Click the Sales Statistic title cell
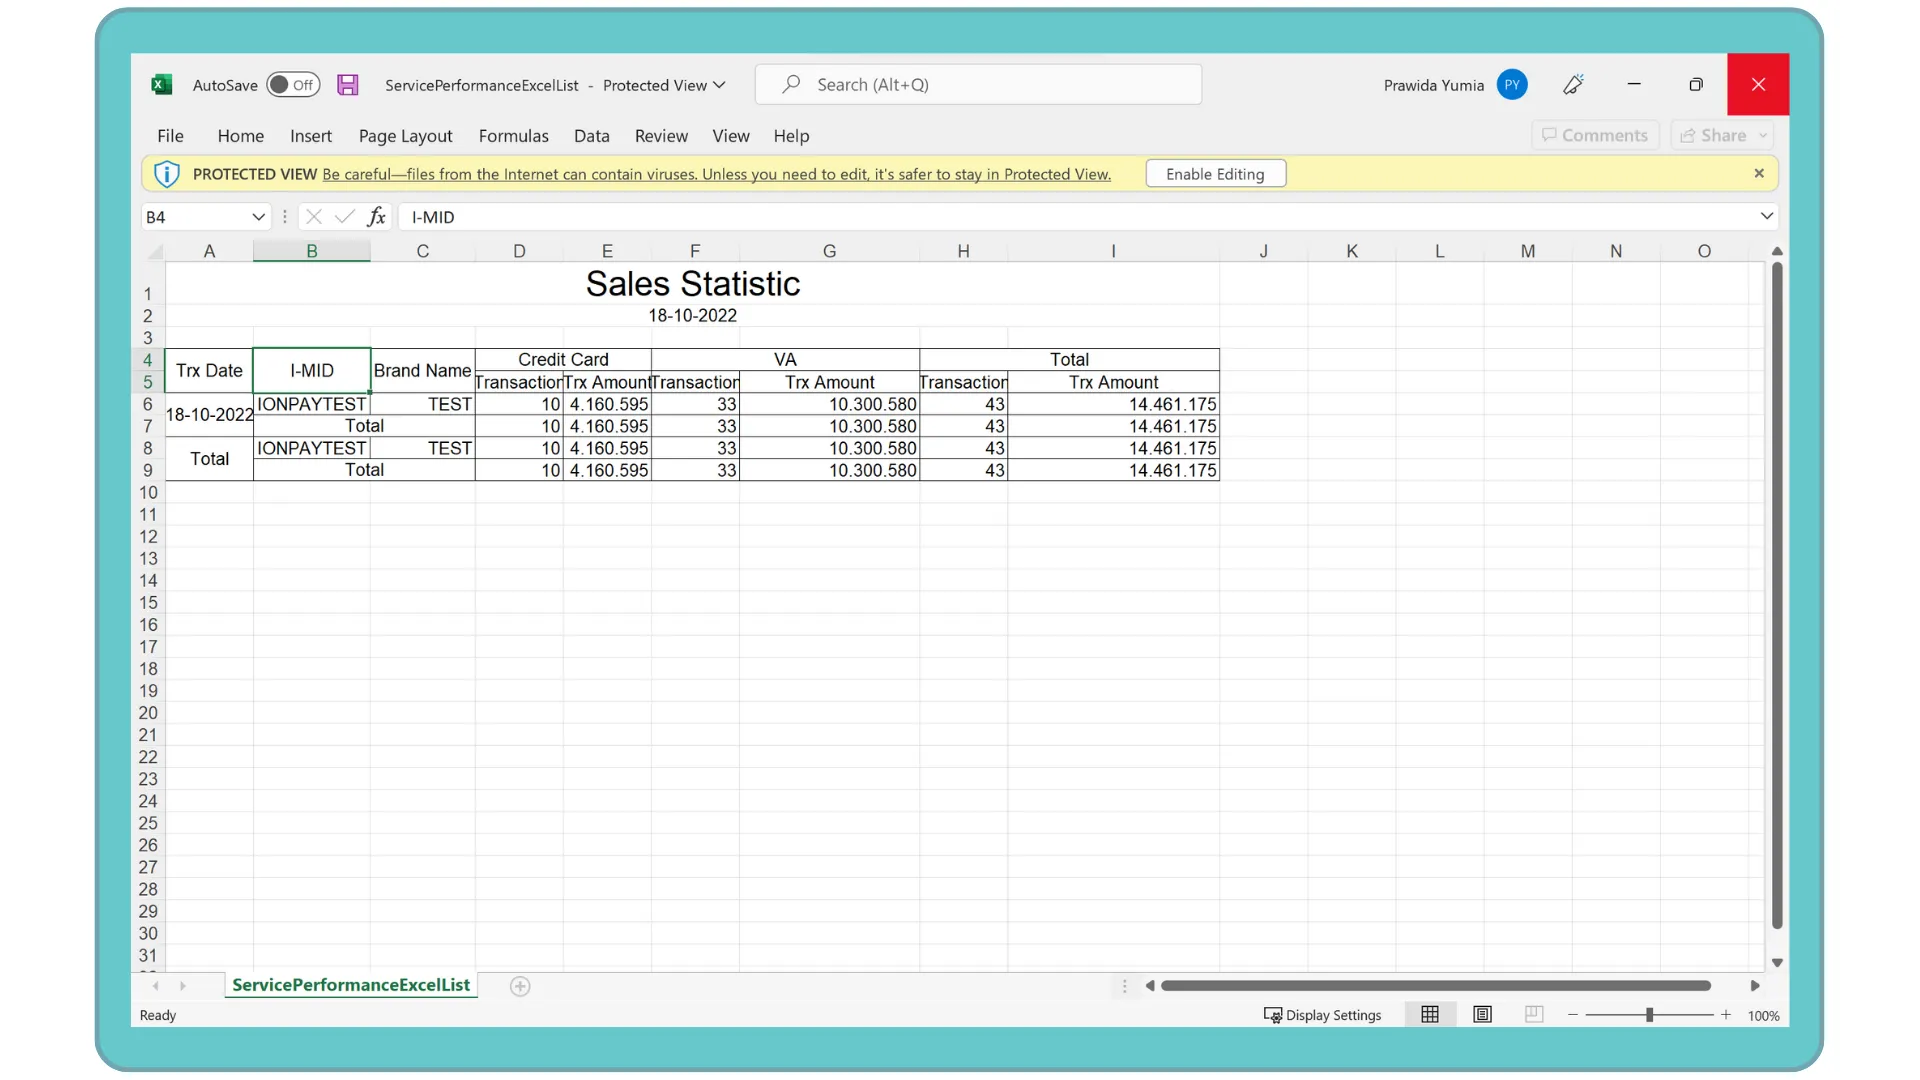Screen dimensions: 1920x1080 pos(692,284)
